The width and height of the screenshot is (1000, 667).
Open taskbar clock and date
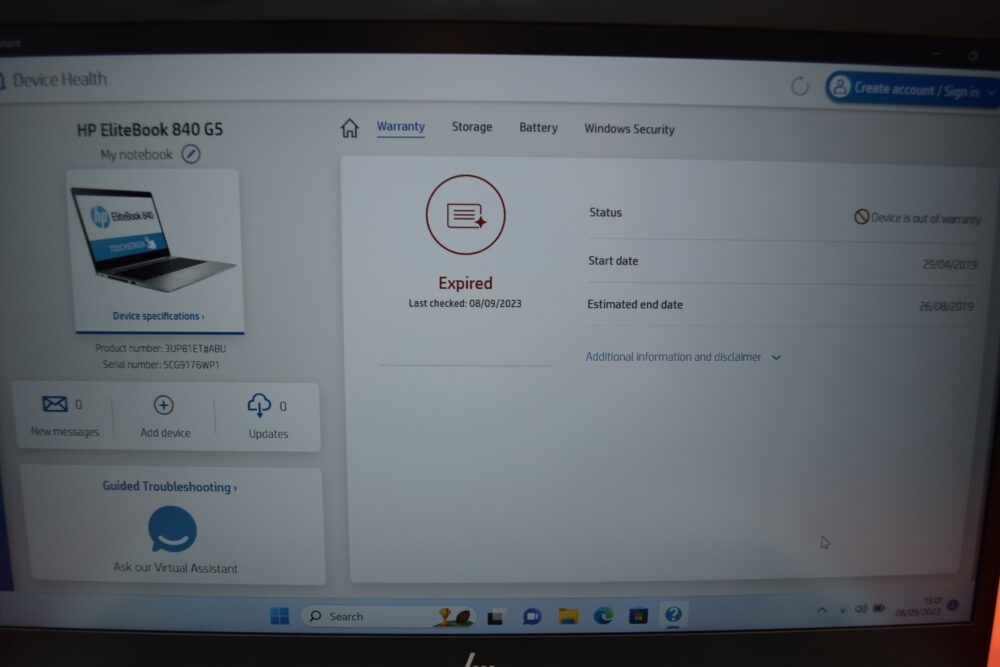coord(918,606)
